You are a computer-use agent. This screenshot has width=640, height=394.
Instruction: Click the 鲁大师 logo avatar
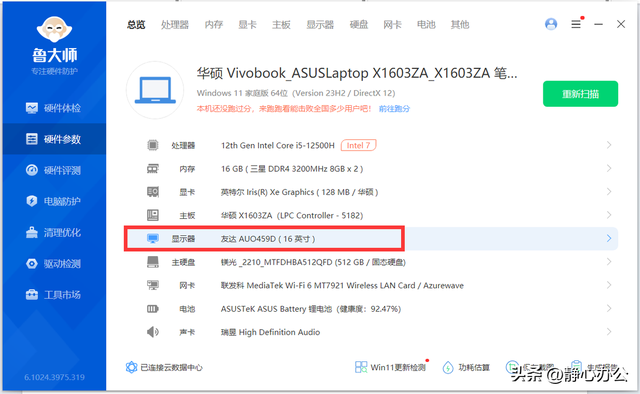click(54, 29)
